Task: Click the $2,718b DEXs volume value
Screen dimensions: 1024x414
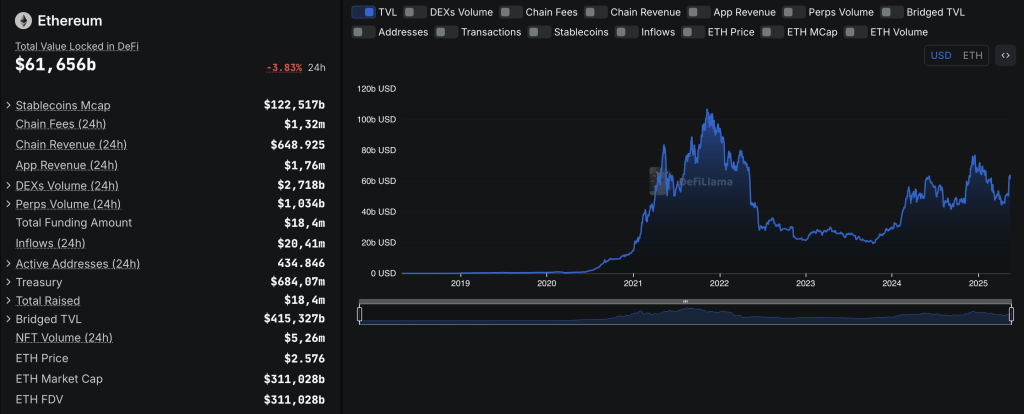Action: point(301,185)
